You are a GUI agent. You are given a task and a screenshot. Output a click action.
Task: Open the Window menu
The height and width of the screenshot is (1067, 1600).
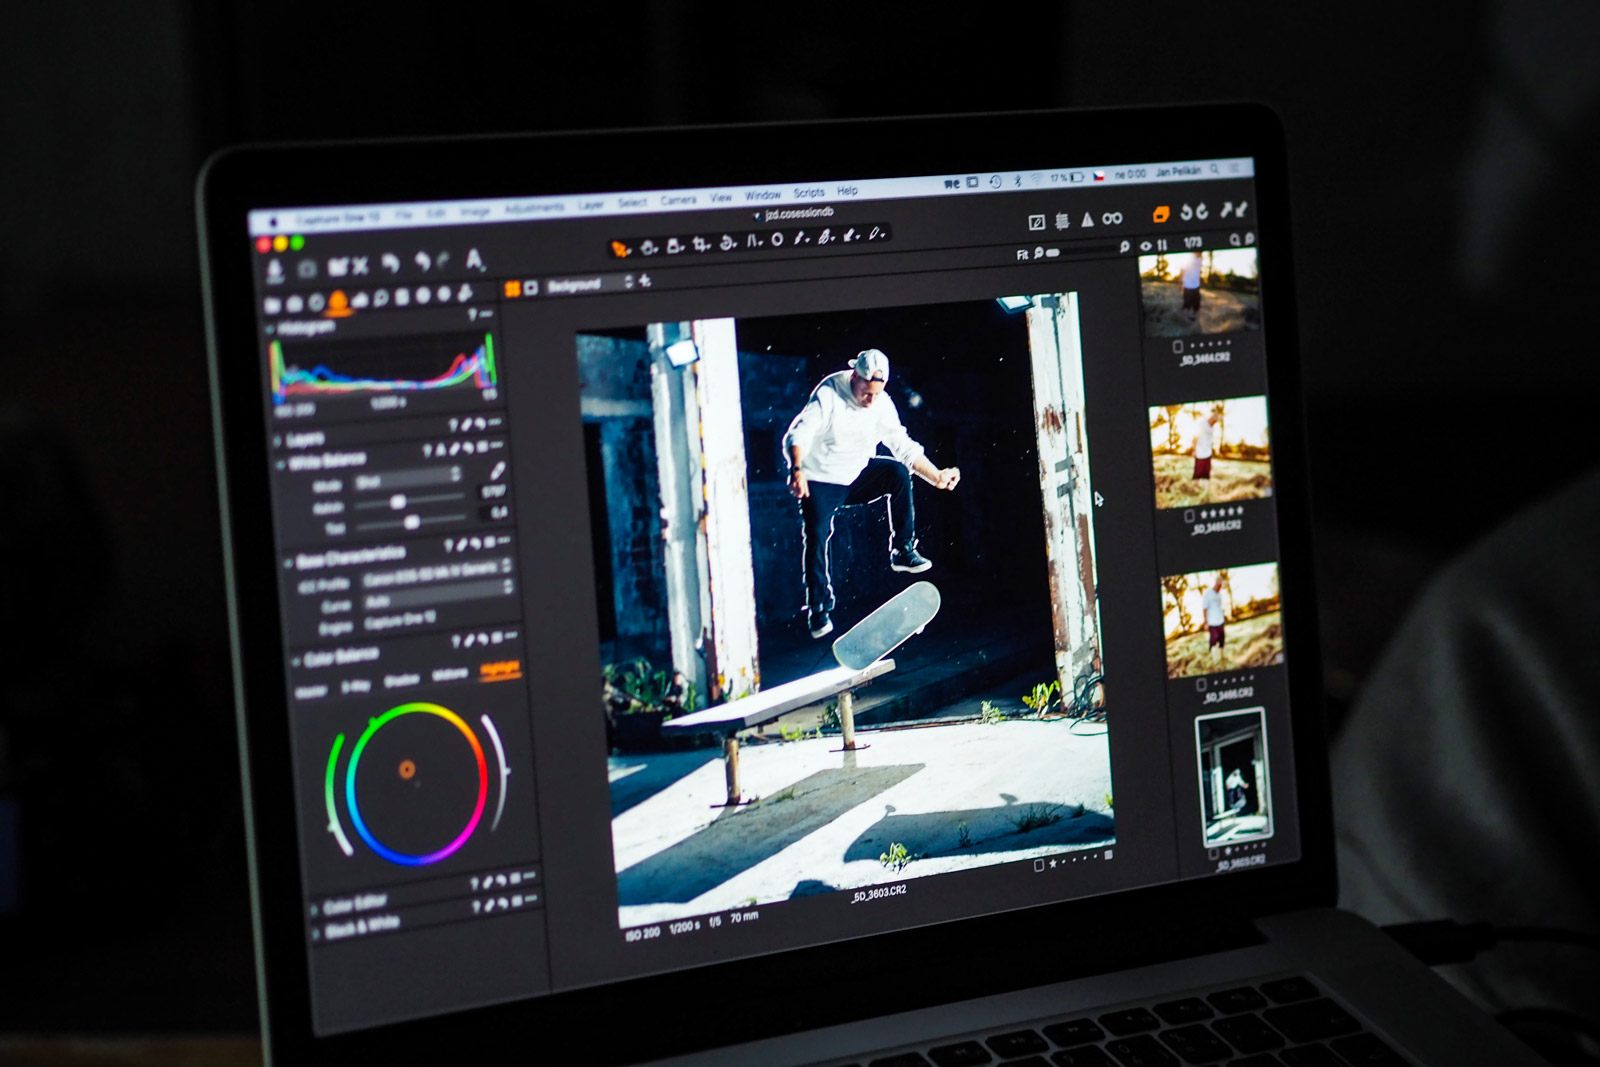[762, 195]
